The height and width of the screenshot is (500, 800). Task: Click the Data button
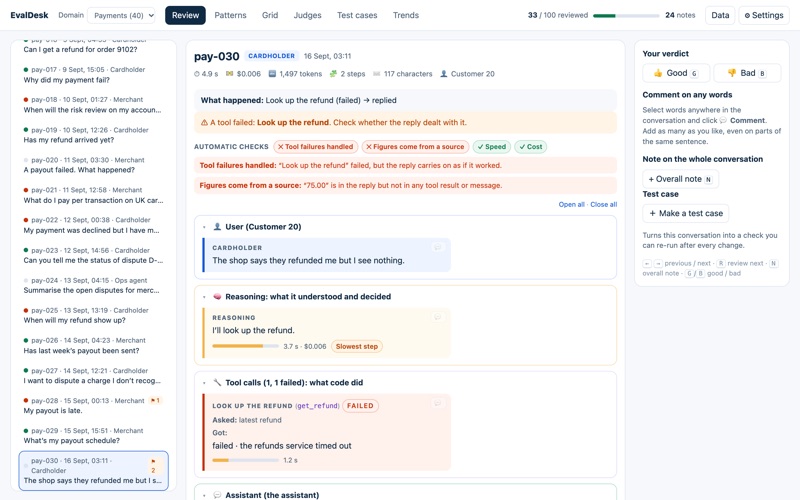(720, 15)
